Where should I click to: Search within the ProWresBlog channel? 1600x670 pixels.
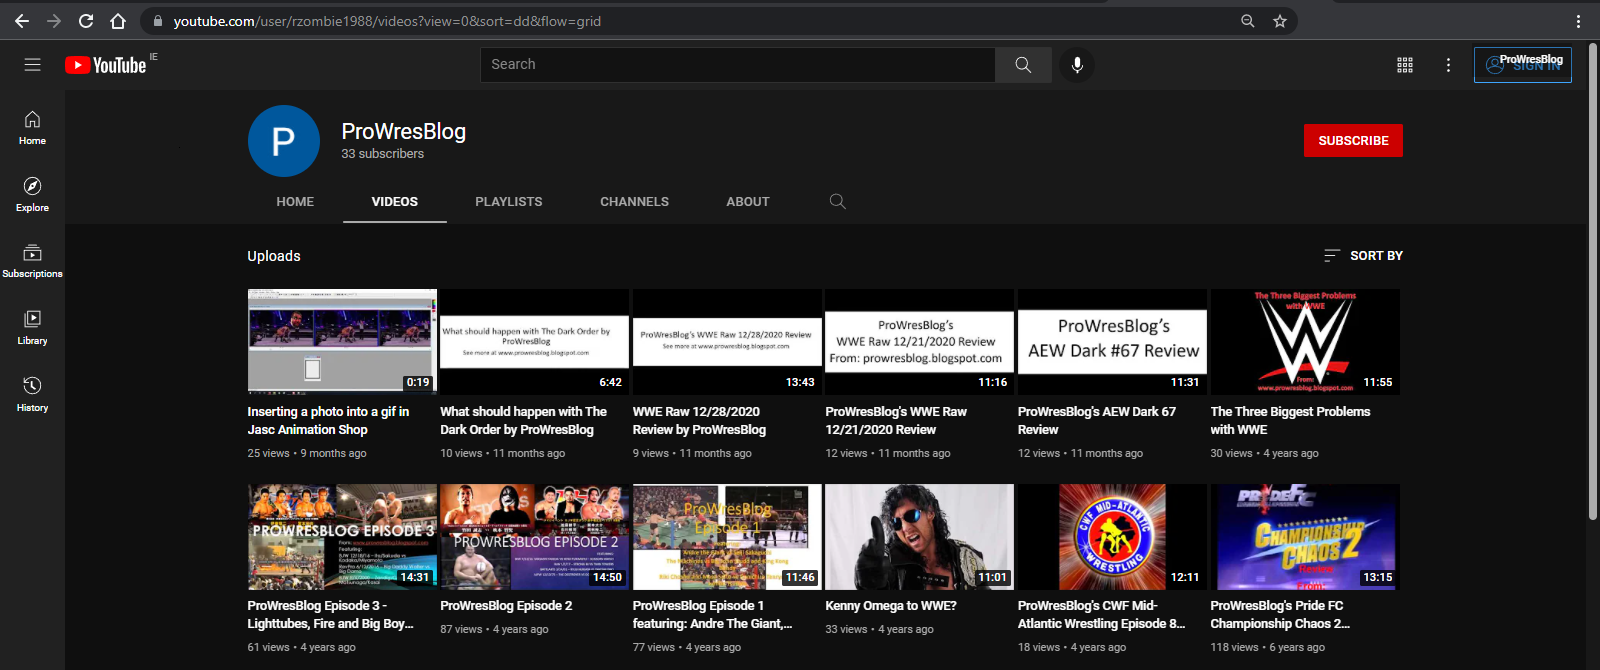point(837,202)
